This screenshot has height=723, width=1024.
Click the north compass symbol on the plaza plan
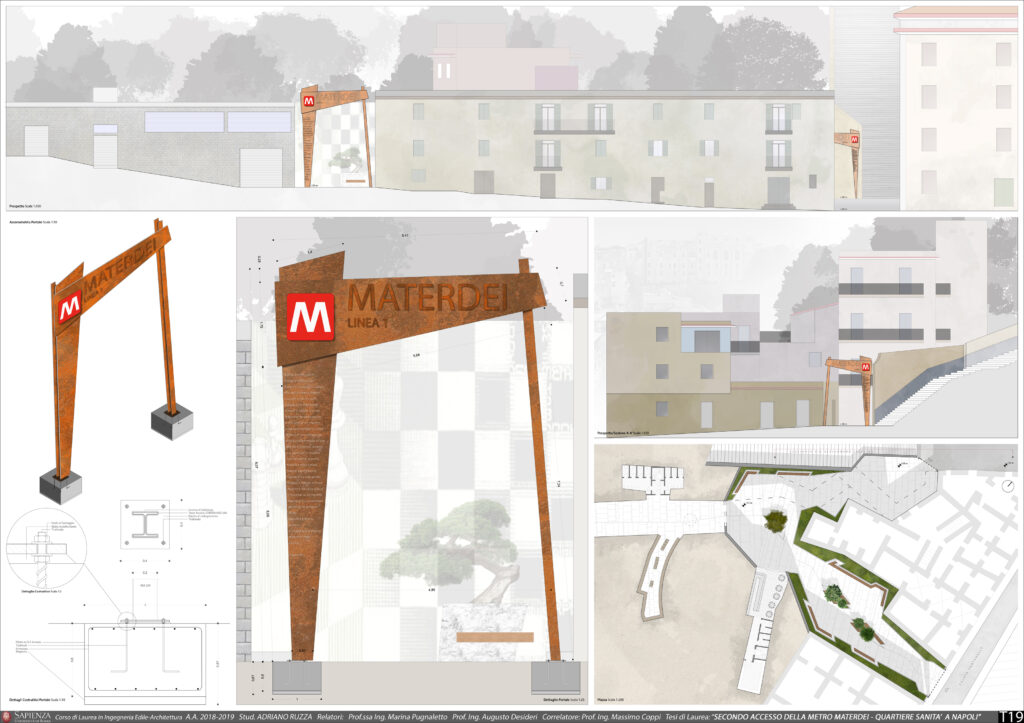coord(1008,486)
